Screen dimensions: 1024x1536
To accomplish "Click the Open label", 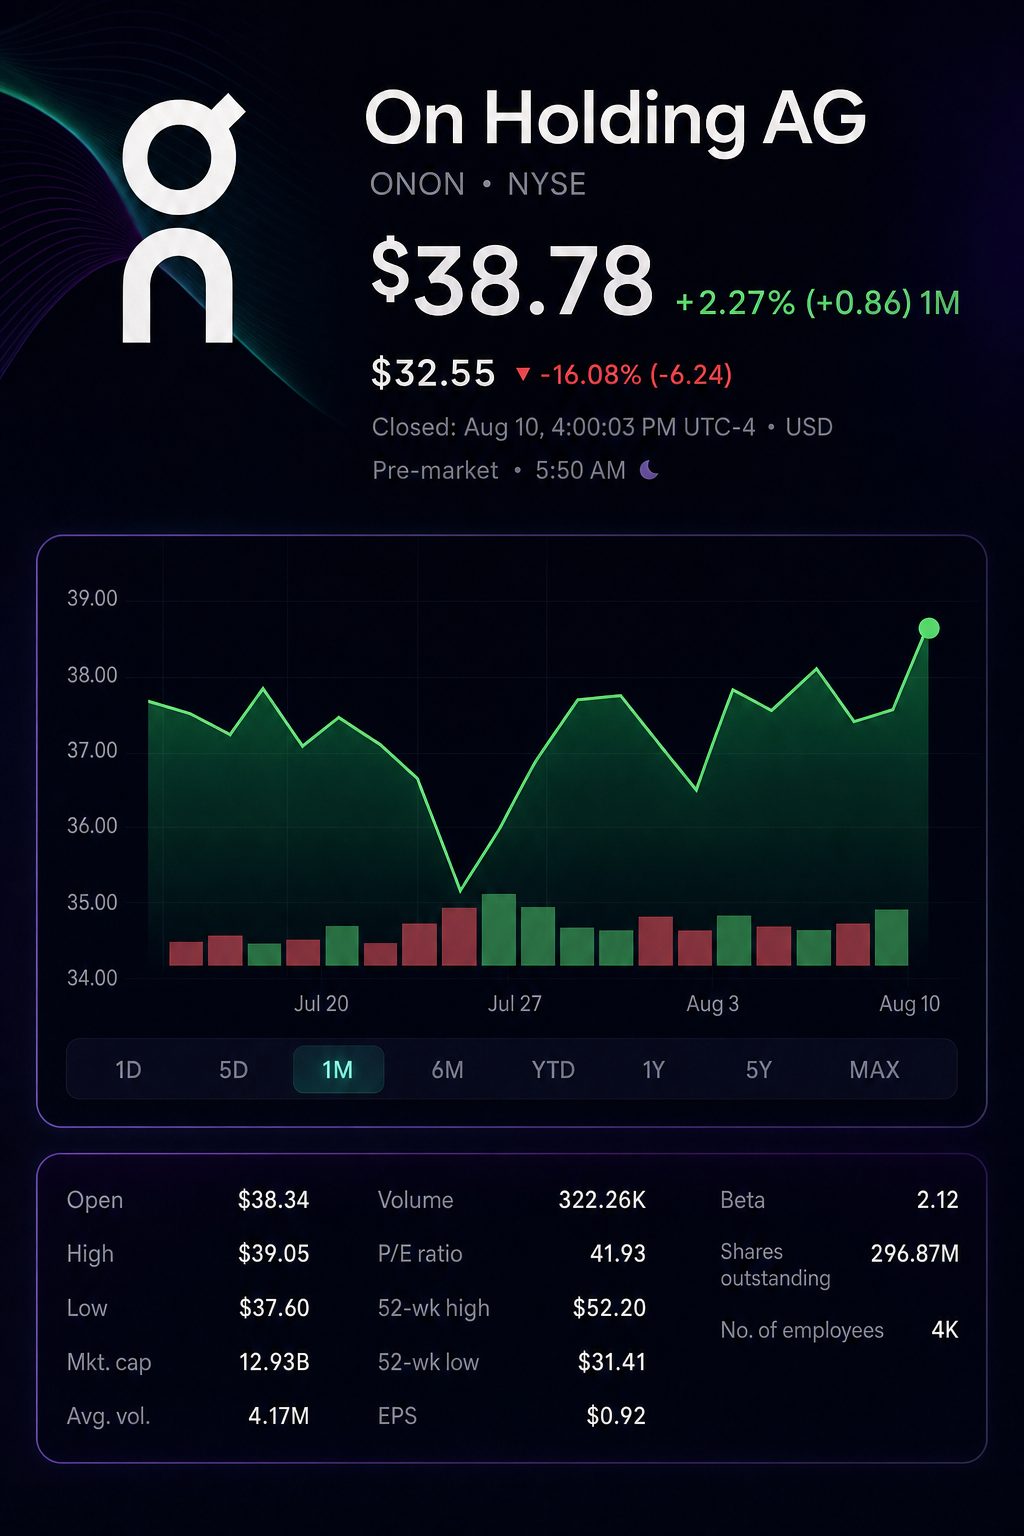I will pyautogui.click(x=95, y=1200).
